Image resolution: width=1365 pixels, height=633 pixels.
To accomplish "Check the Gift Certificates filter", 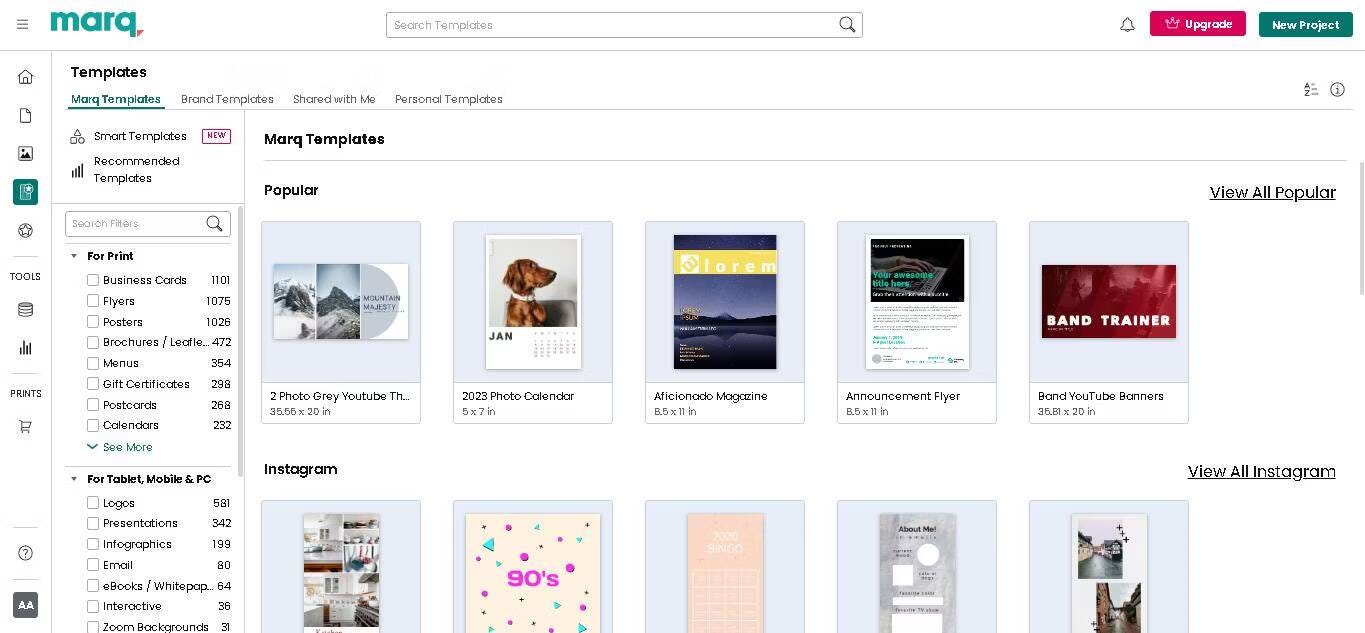I will coord(93,384).
